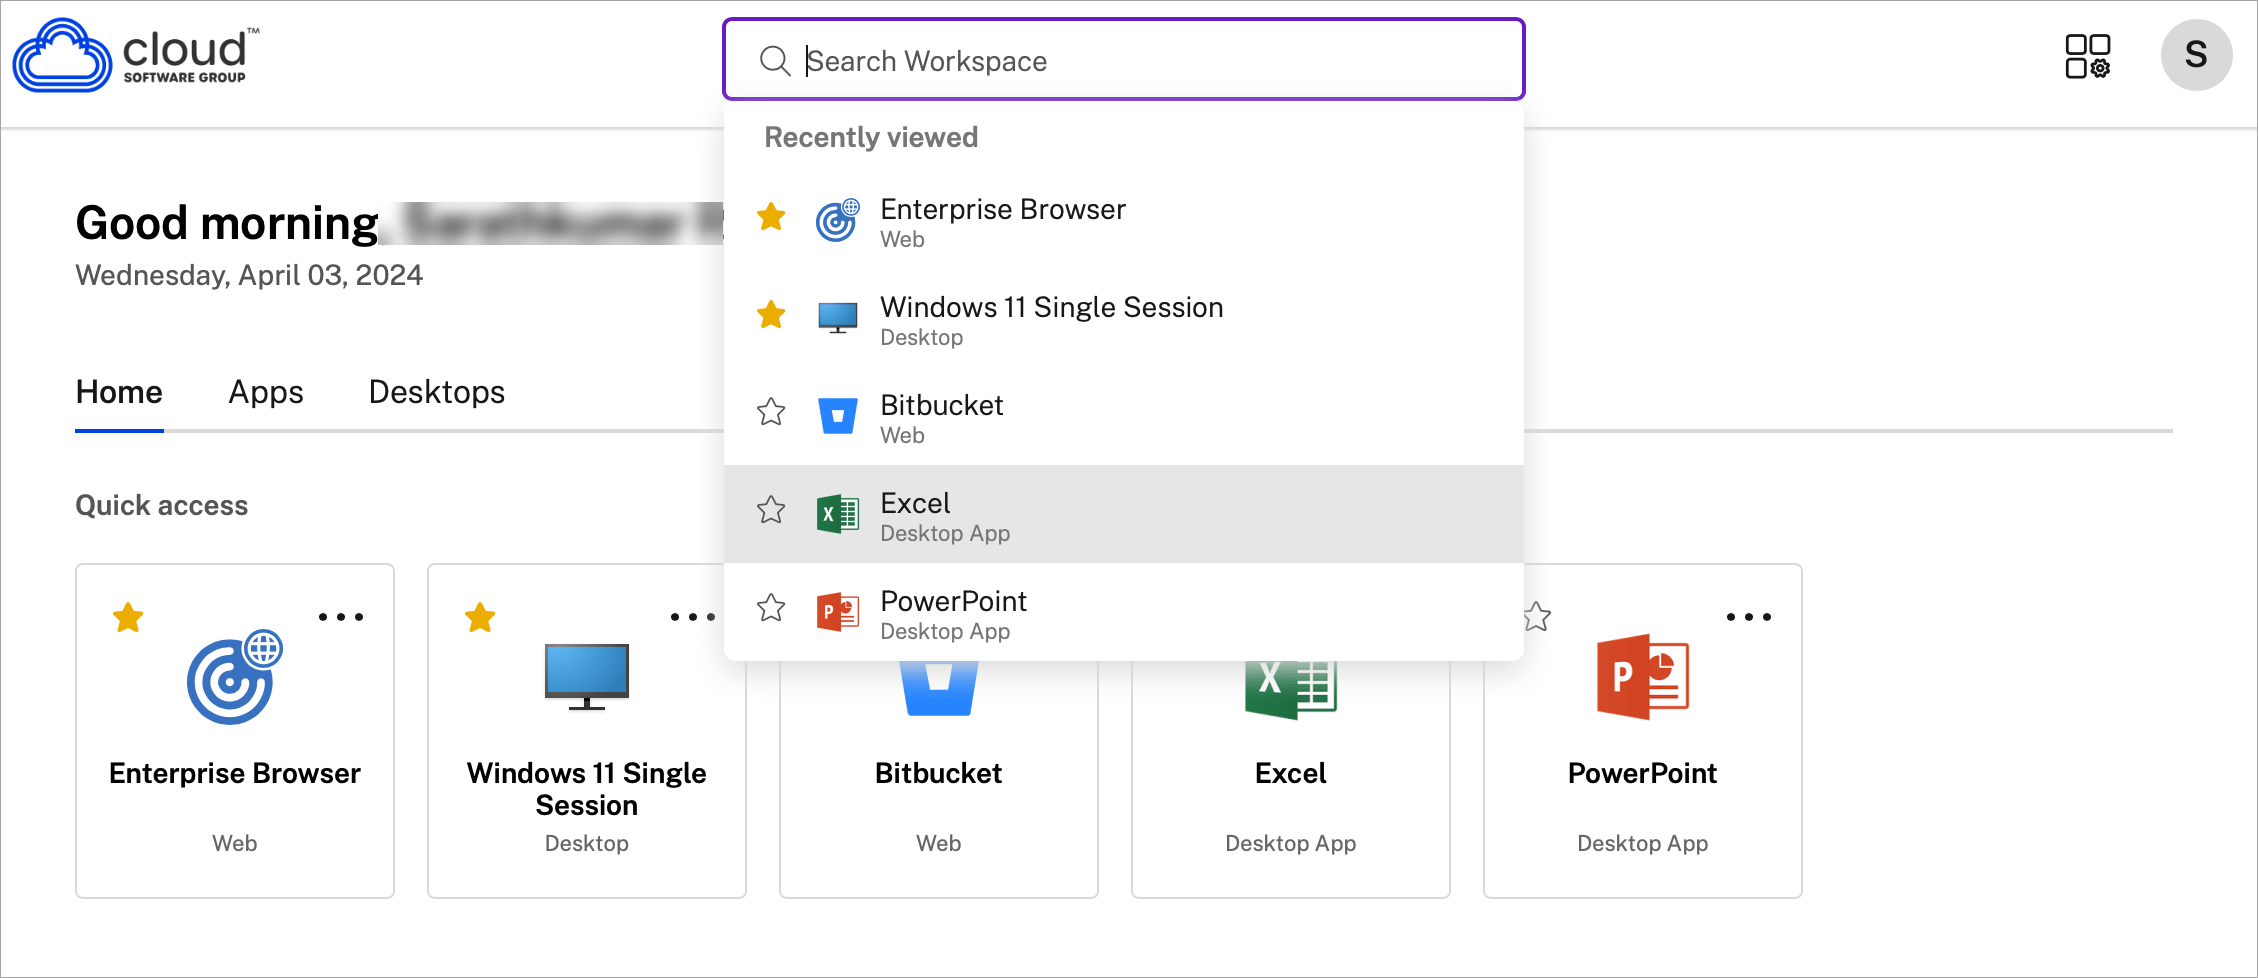Click the Bitbucket card title
The height and width of the screenshot is (978, 2258).
(x=939, y=773)
